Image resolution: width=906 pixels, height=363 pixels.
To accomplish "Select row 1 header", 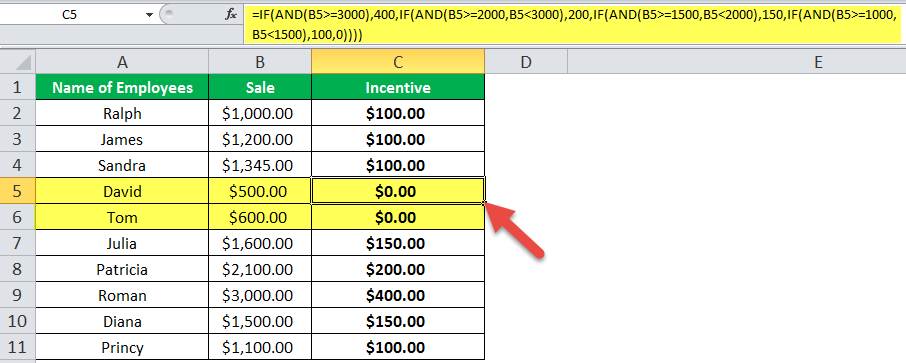I will click(18, 87).
